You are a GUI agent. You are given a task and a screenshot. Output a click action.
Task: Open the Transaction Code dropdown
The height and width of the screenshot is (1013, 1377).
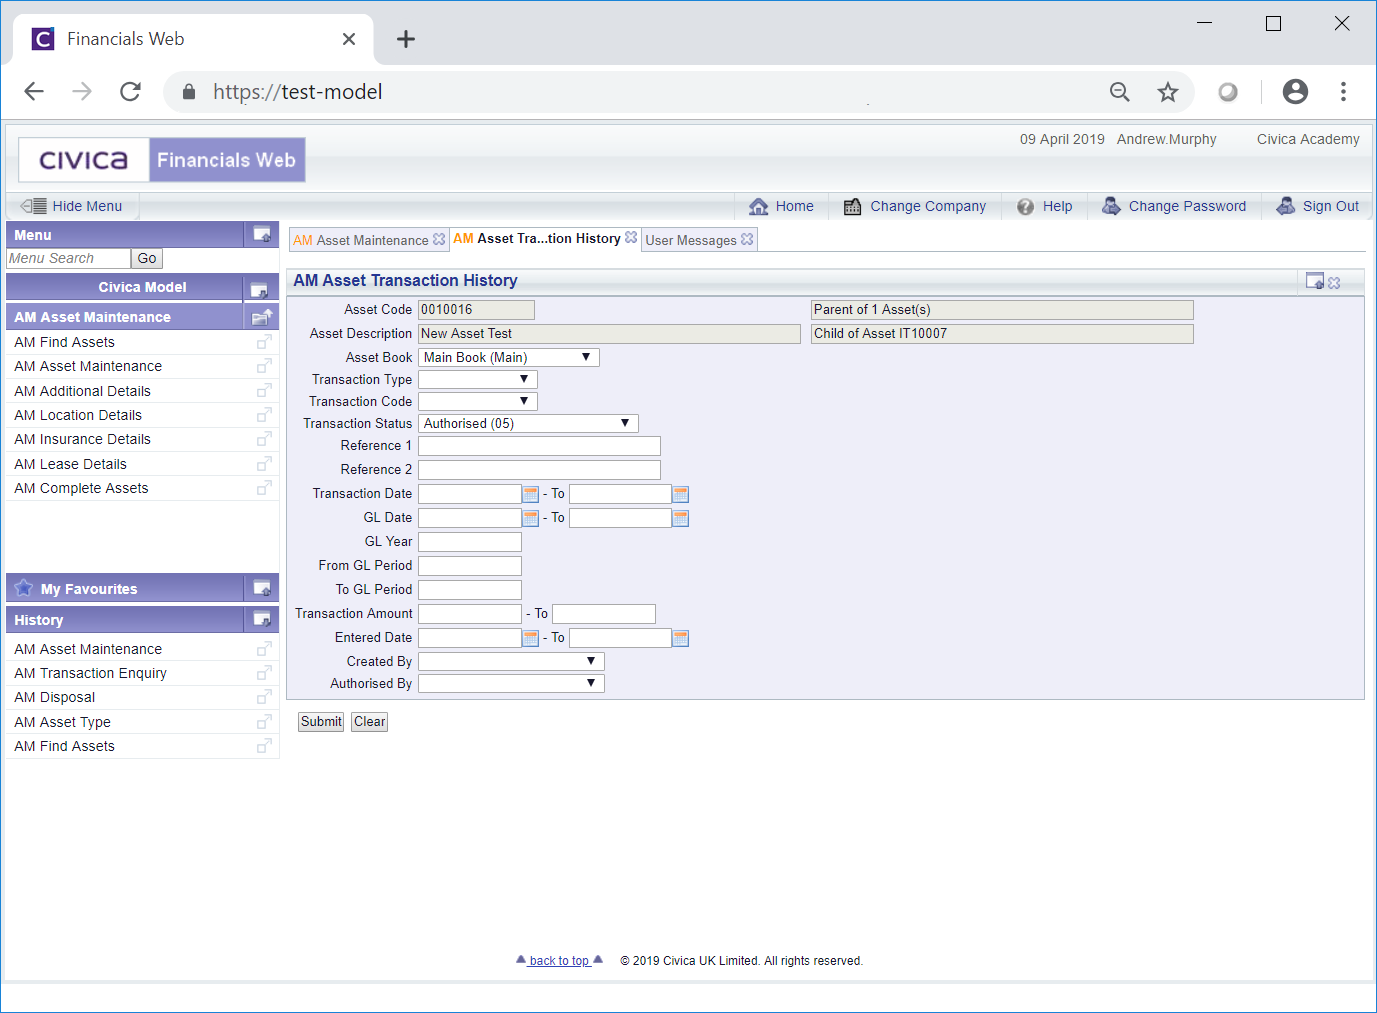tap(478, 401)
